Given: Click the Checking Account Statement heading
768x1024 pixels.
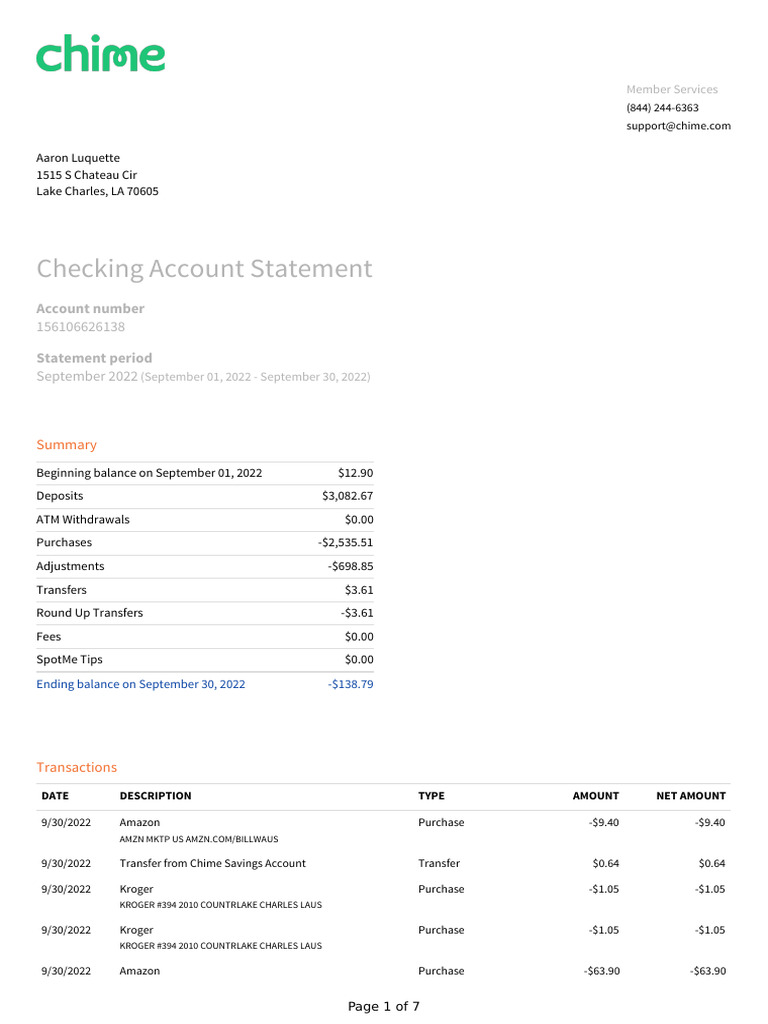Looking at the screenshot, I should tap(204, 269).
